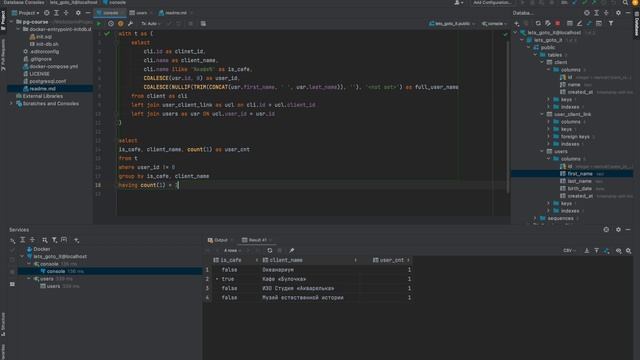Viewport: 640px width, 360px height.
Task: Switch to the users editor tab
Action: pyautogui.click(x=141, y=13)
